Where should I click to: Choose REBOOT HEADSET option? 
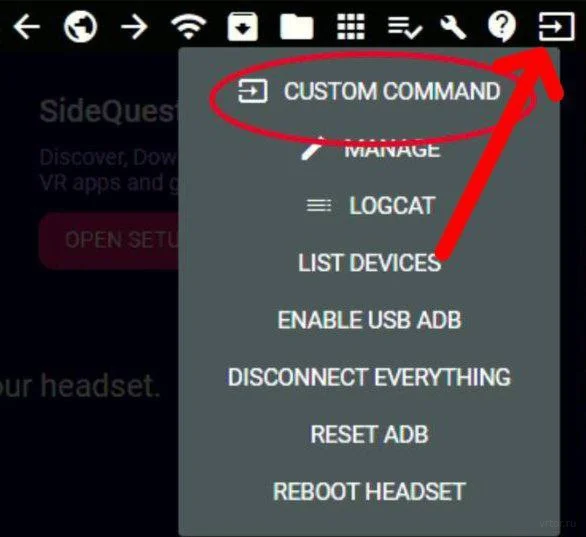369,491
